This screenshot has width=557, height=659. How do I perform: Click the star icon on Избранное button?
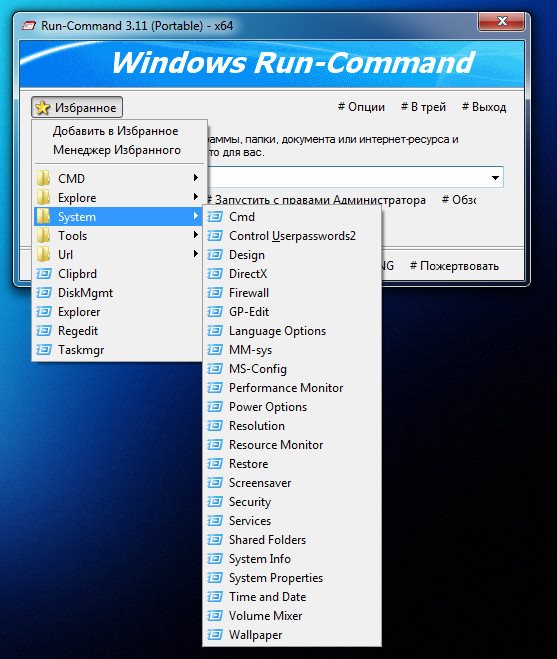42,108
